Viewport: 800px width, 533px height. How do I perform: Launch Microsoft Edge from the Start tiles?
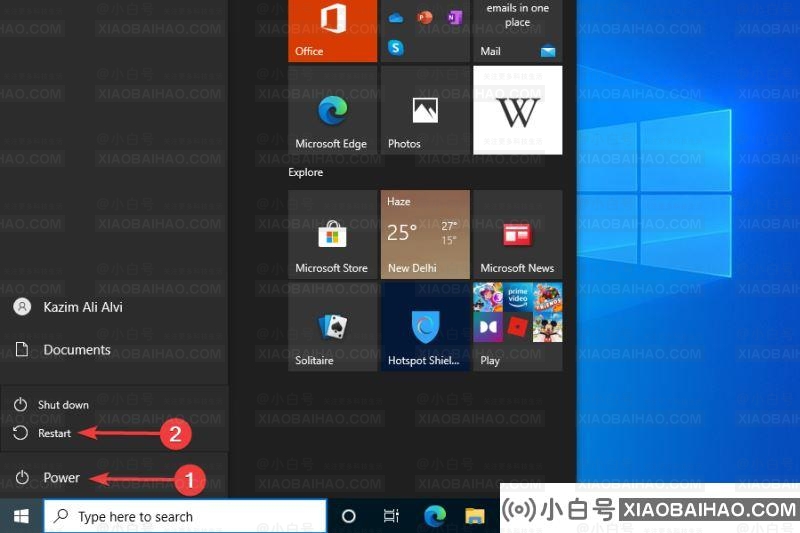pyautogui.click(x=333, y=110)
